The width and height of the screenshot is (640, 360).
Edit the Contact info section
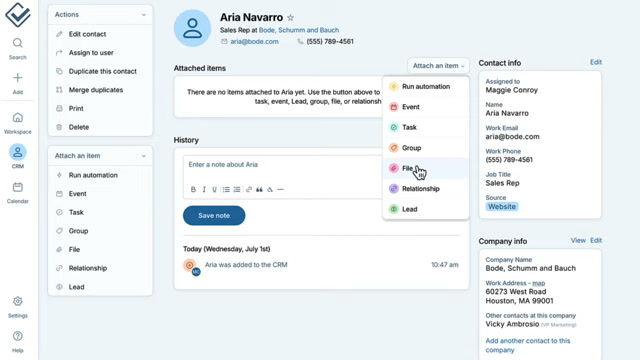point(596,62)
